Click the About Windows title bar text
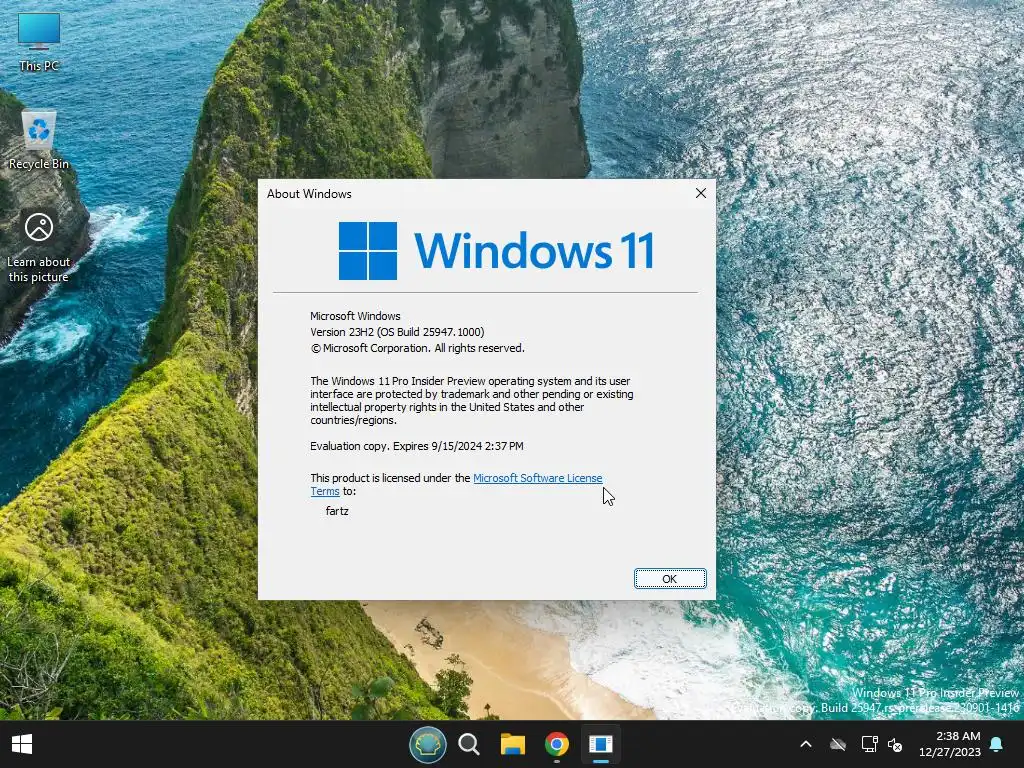1024x768 pixels. pyautogui.click(x=309, y=194)
